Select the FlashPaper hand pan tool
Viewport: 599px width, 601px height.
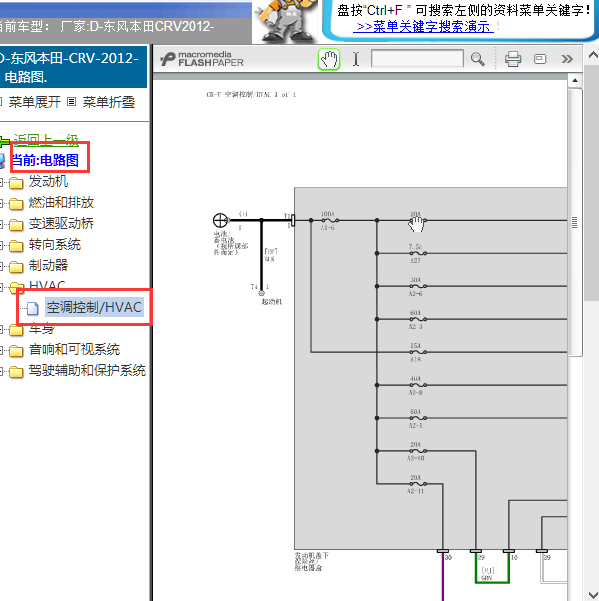click(x=329, y=59)
